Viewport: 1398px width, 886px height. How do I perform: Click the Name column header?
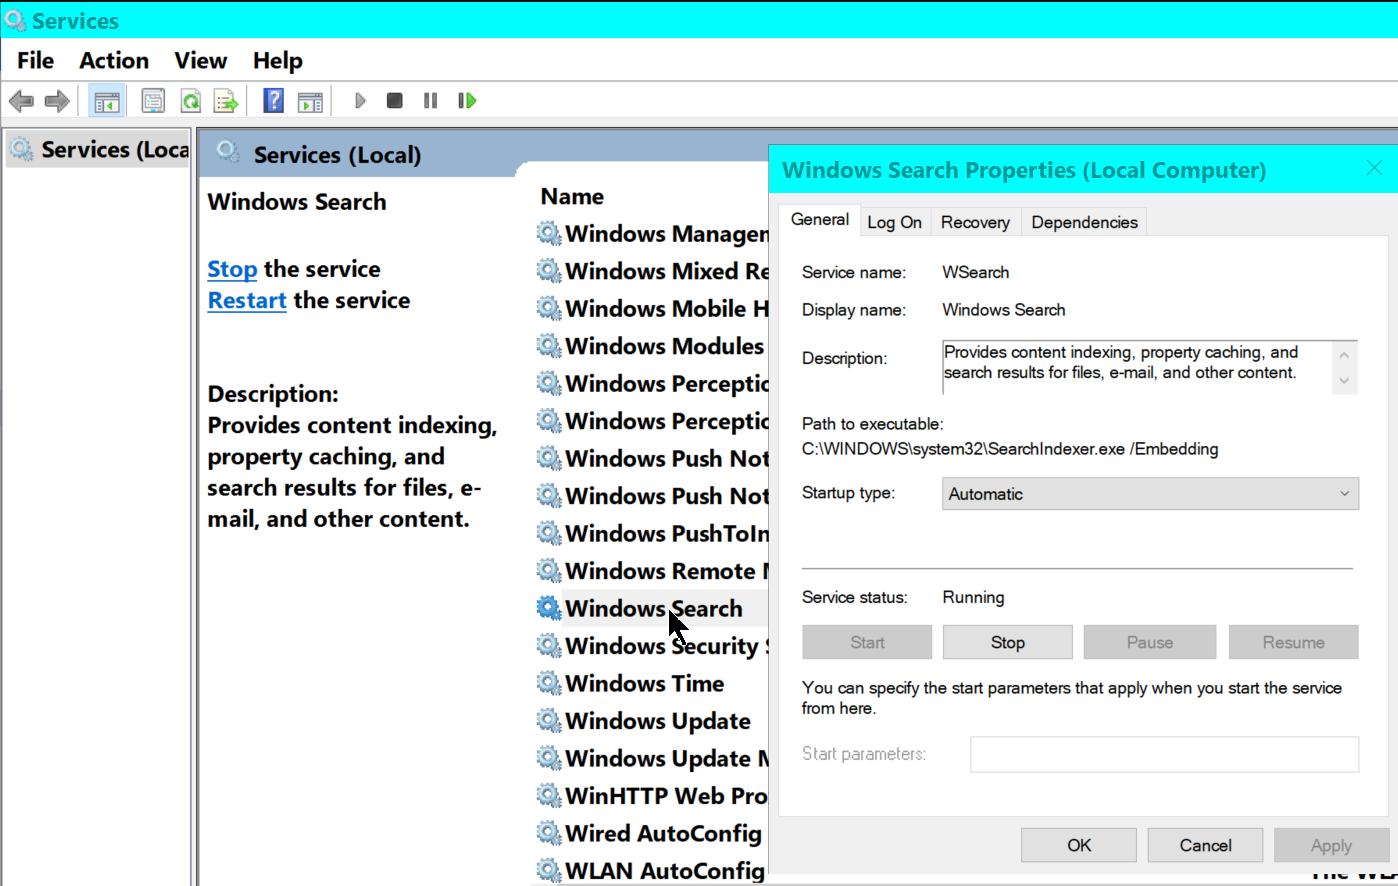point(572,197)
